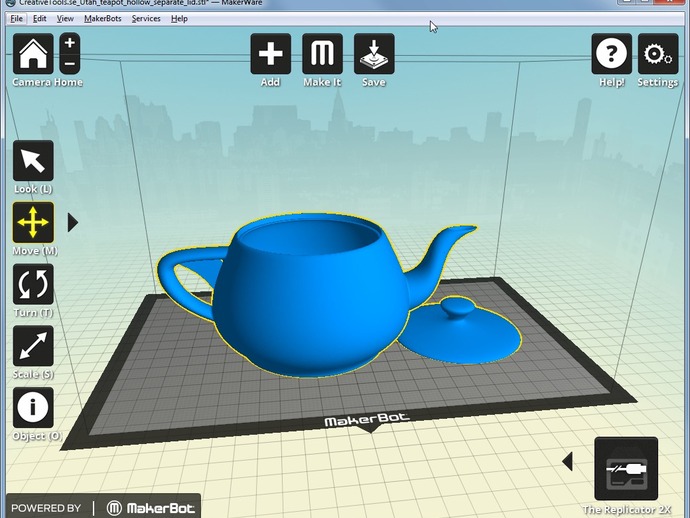Image resolution: width=690 pixels, height=518 pixels.
Task: Open the Edit menu
Action: pyautogui.click(x=40, y=18)
